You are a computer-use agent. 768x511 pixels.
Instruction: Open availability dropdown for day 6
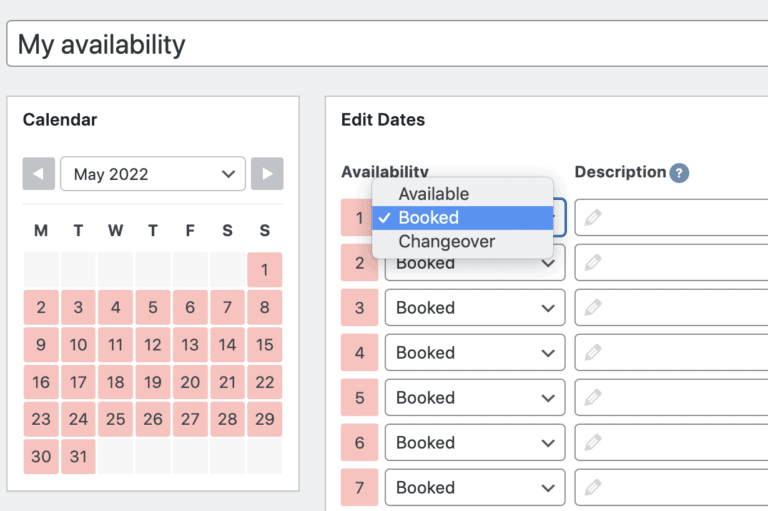[x=475, y=442]
